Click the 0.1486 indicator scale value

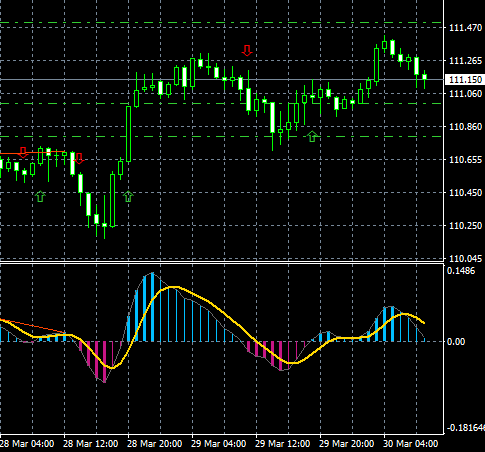461,271
